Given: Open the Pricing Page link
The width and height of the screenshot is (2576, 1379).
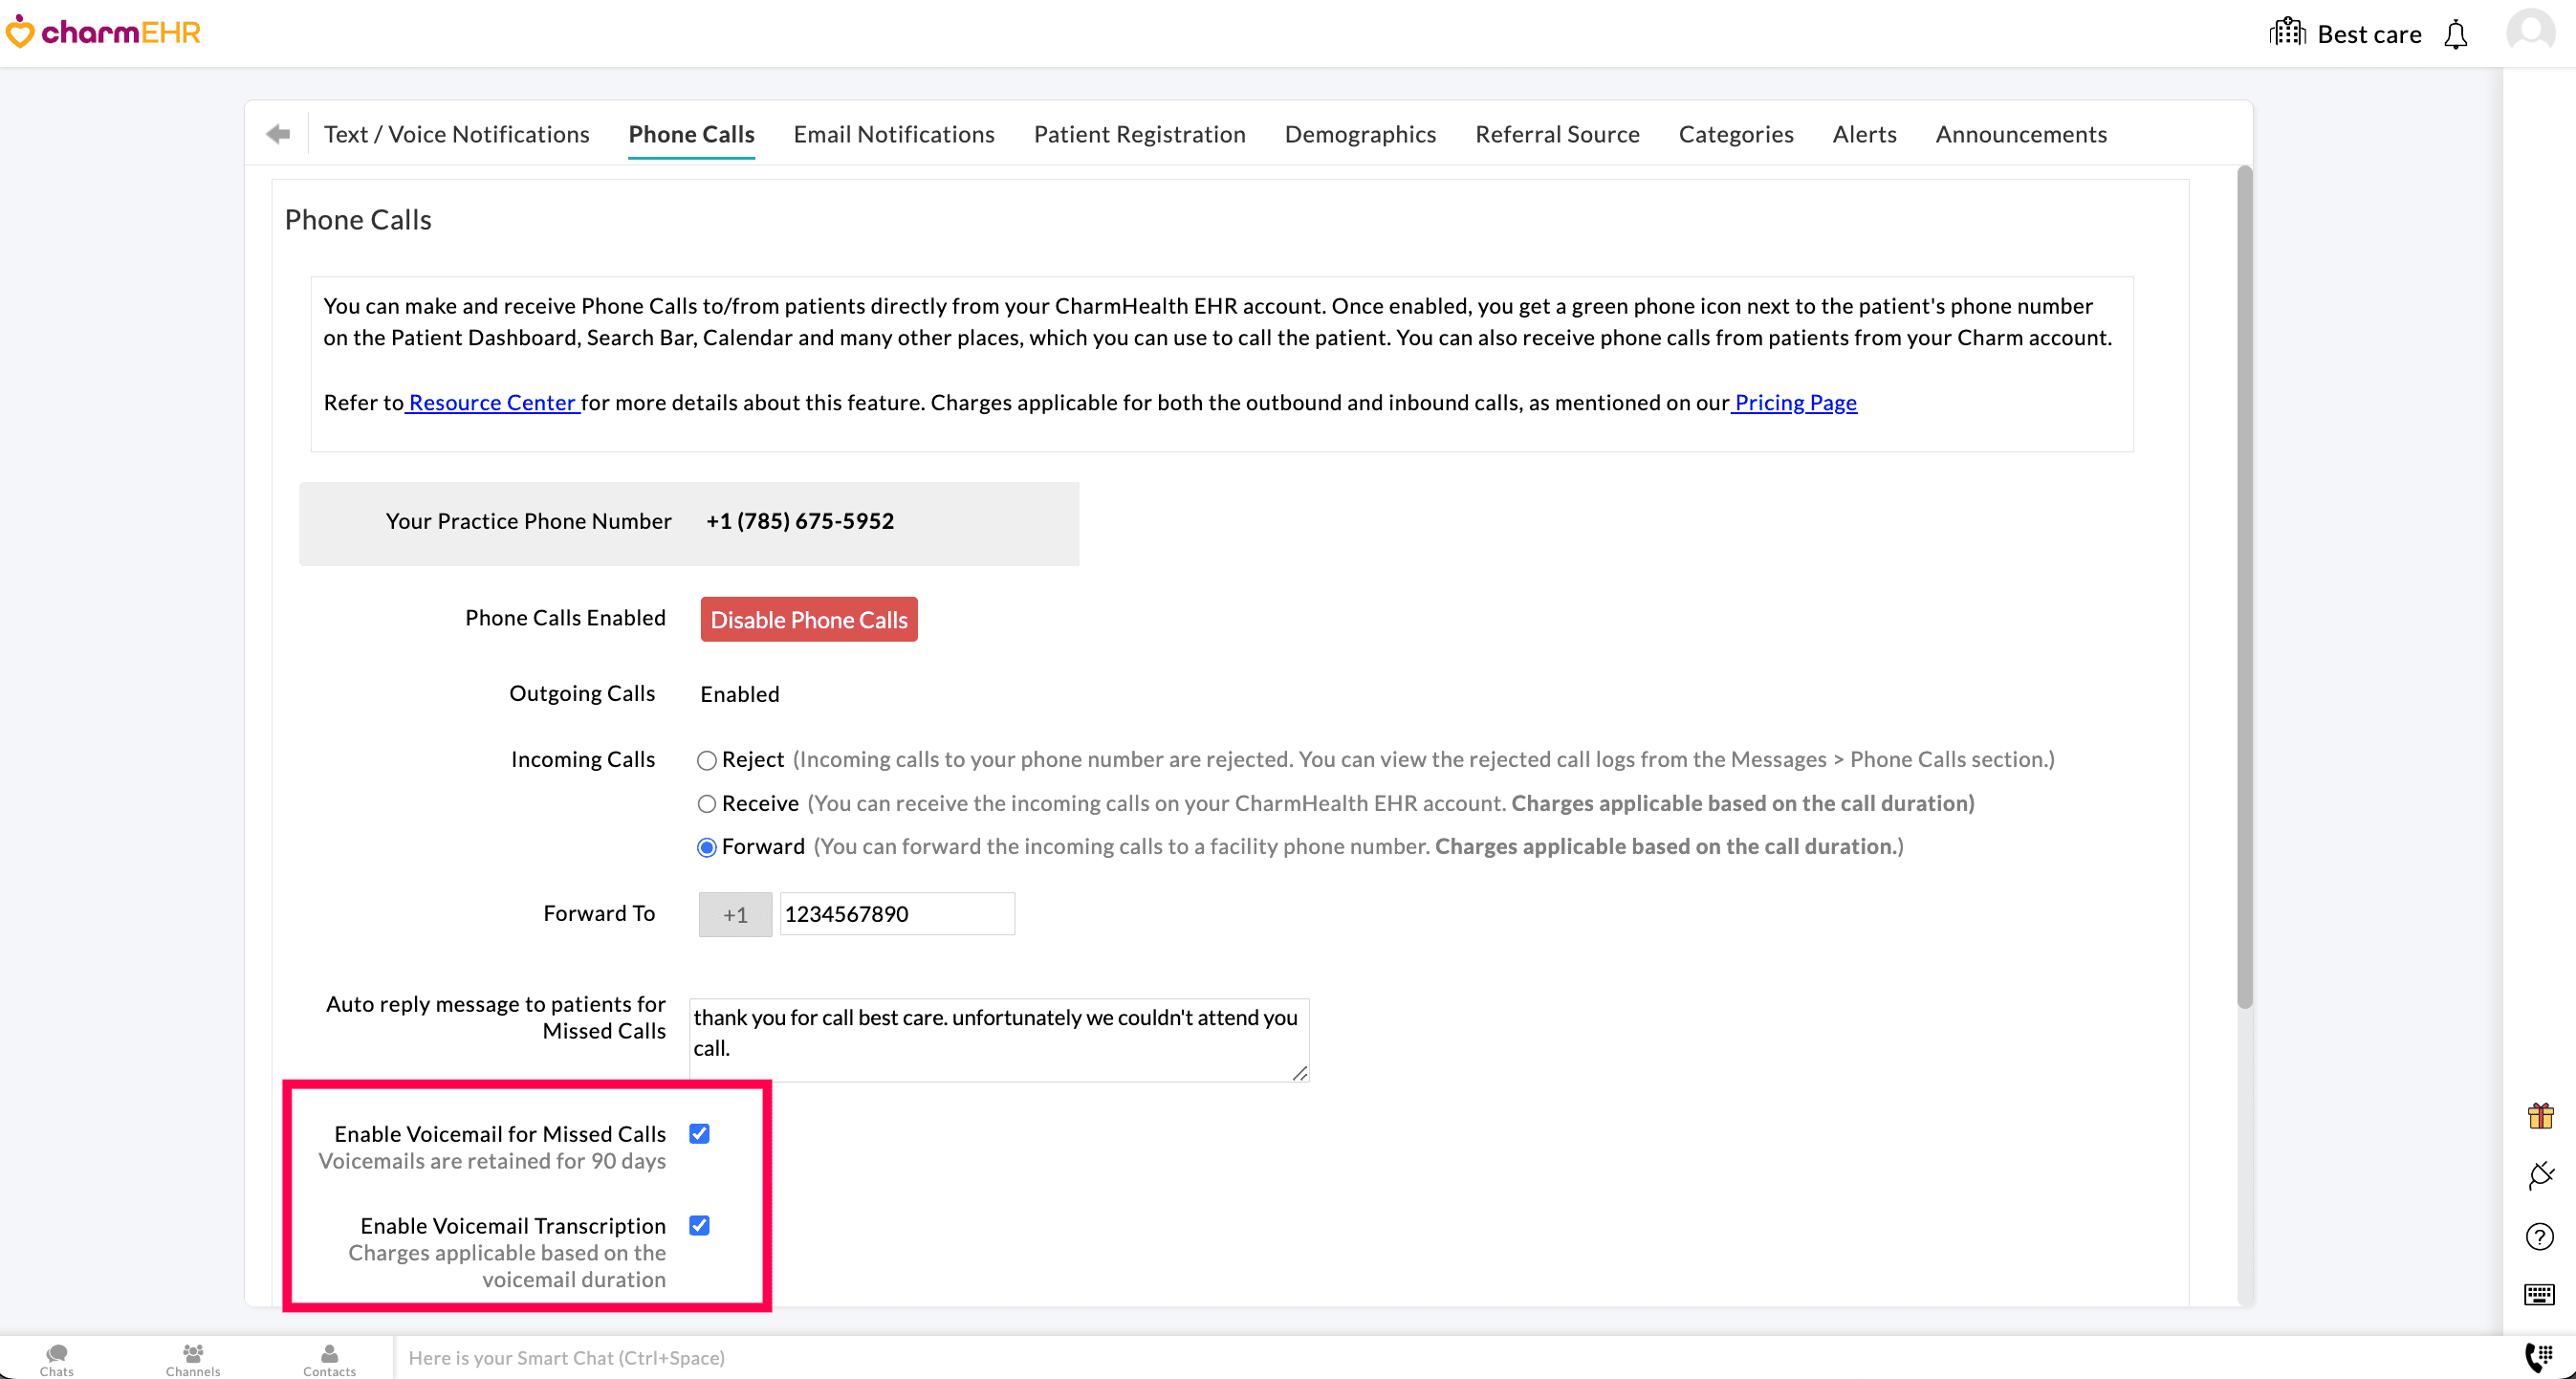Looking at the screenshot, I should [1794, 402].
